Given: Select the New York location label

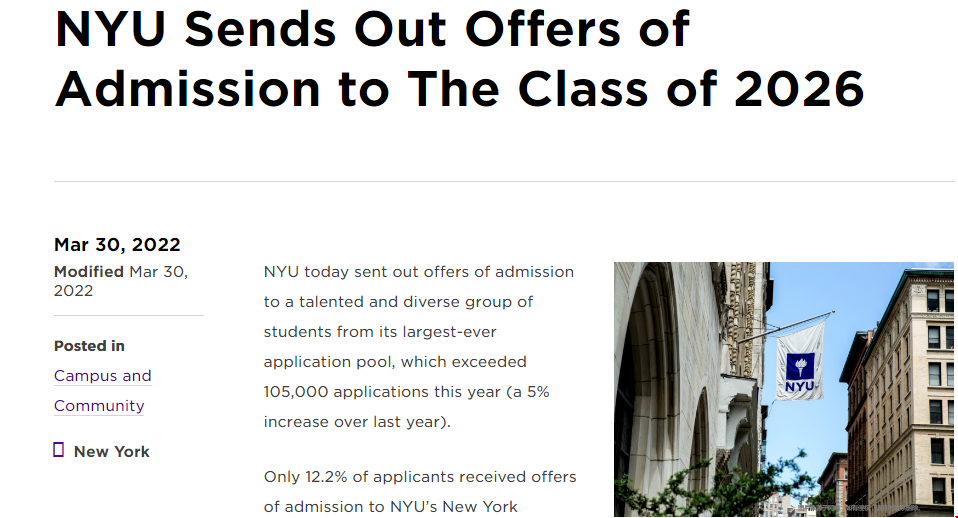Looking at the screenshot, I should tap(111, 451).
